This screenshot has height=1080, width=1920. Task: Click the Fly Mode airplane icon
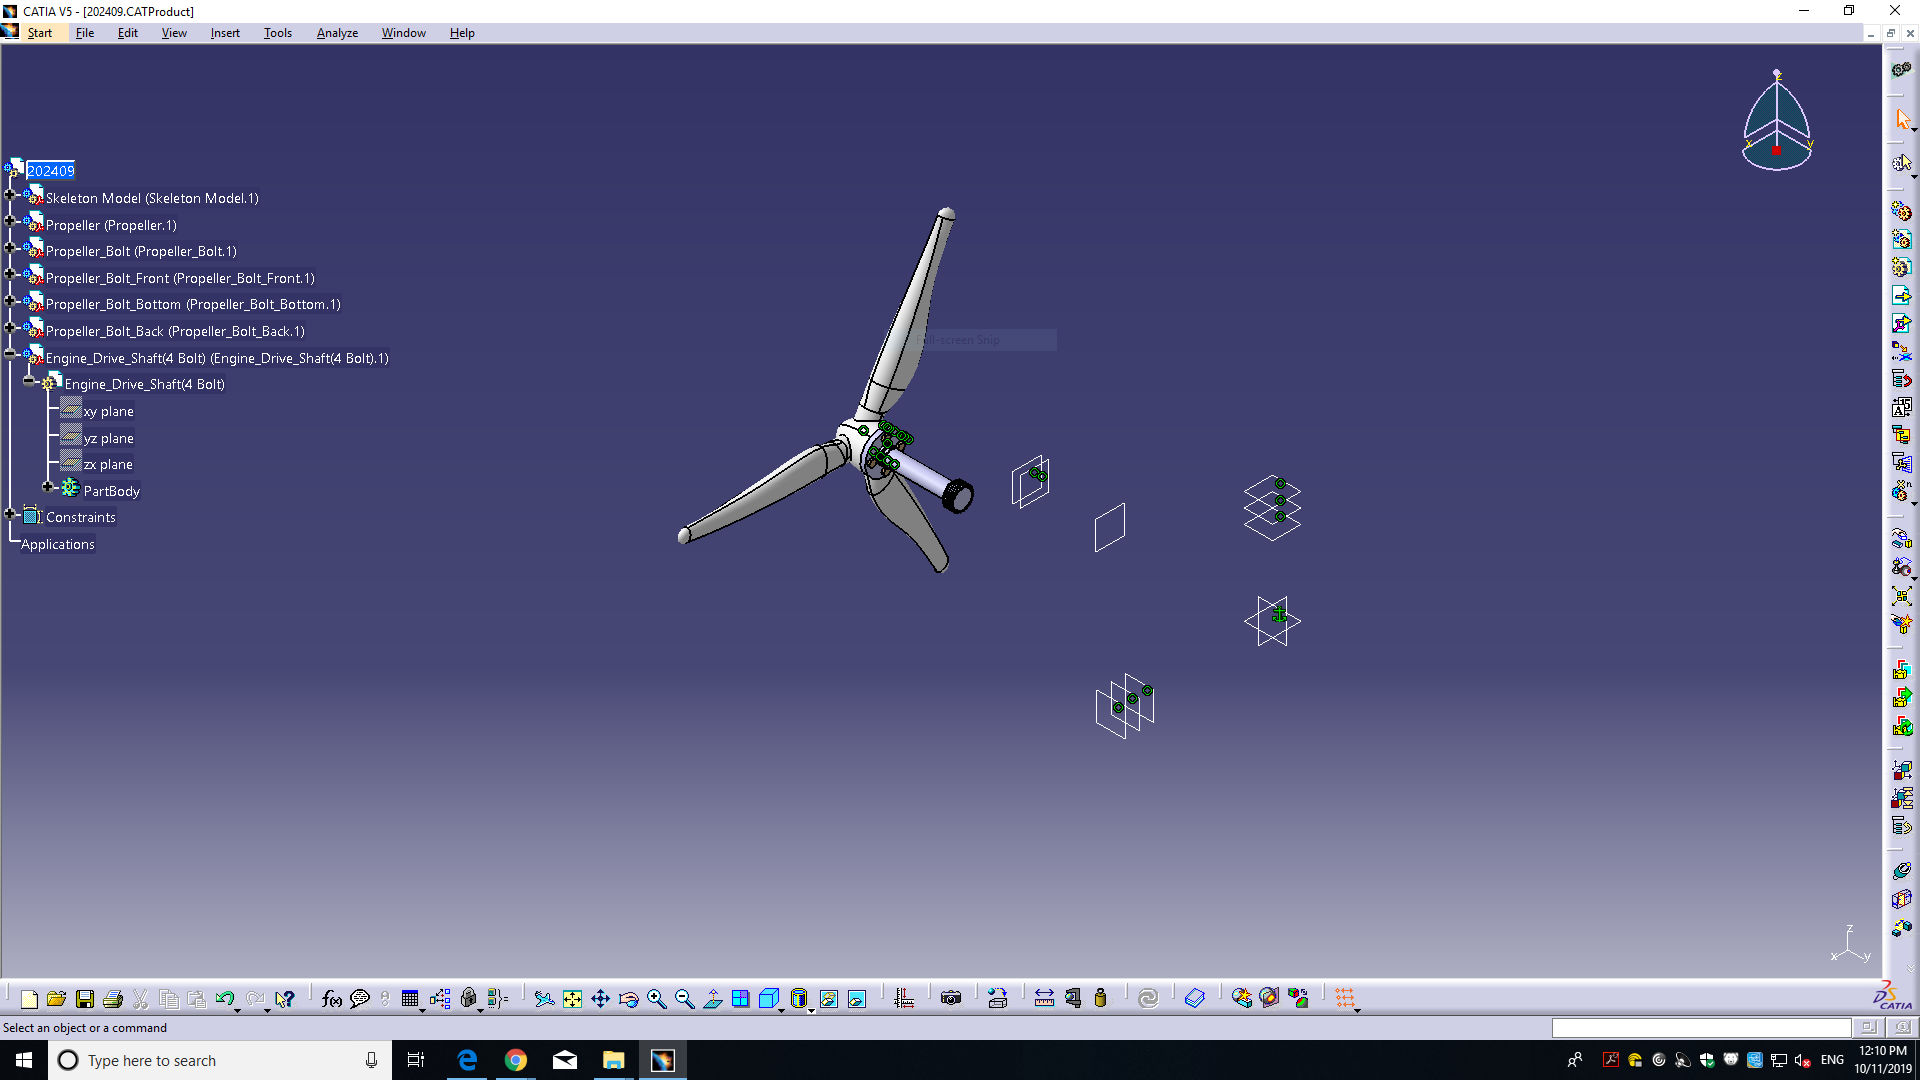(543, 998)
